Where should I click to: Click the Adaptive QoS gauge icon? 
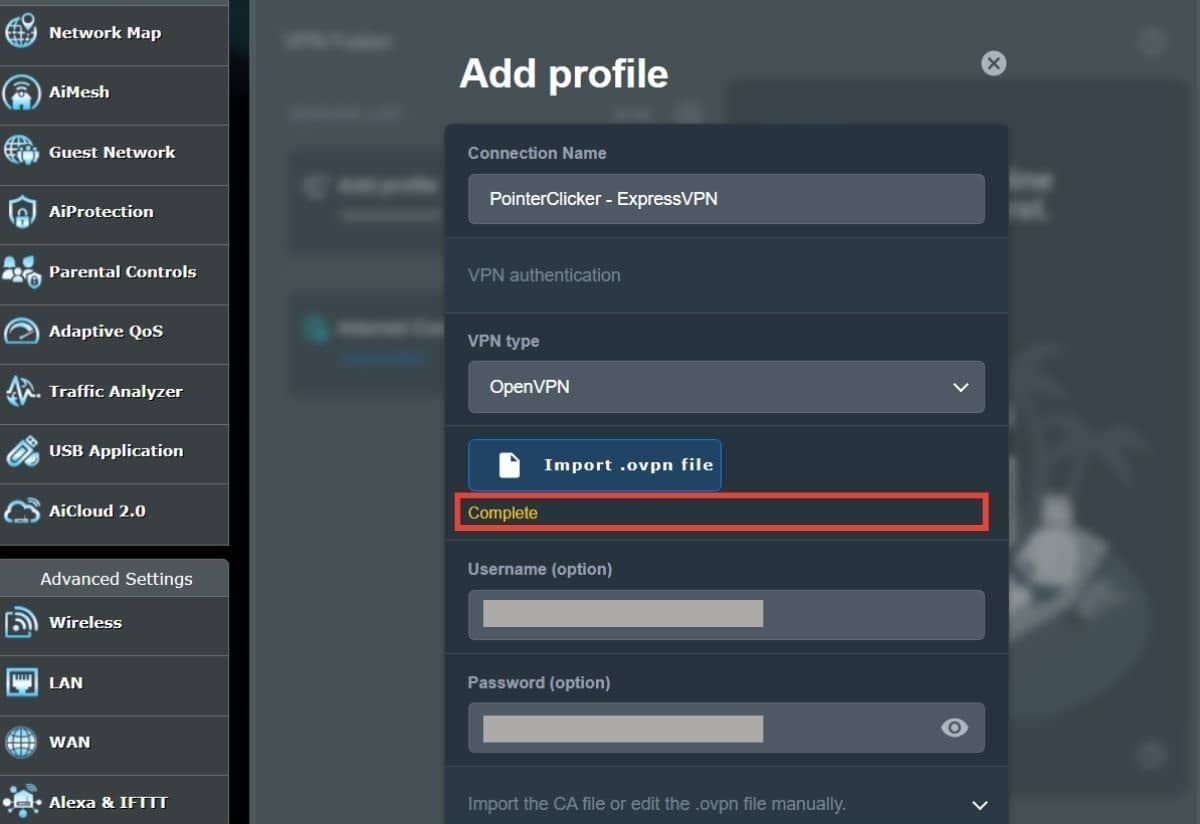click(21, 332)
